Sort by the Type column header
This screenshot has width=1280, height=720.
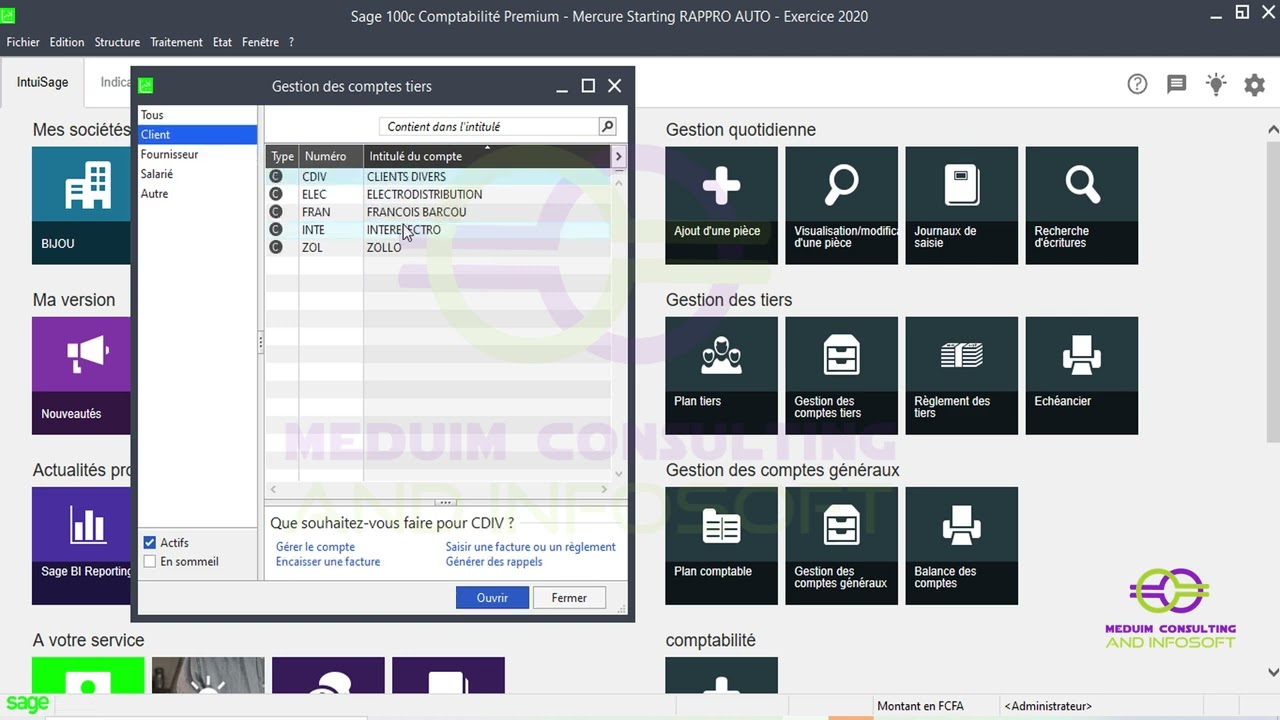click(x=282, y=156)
